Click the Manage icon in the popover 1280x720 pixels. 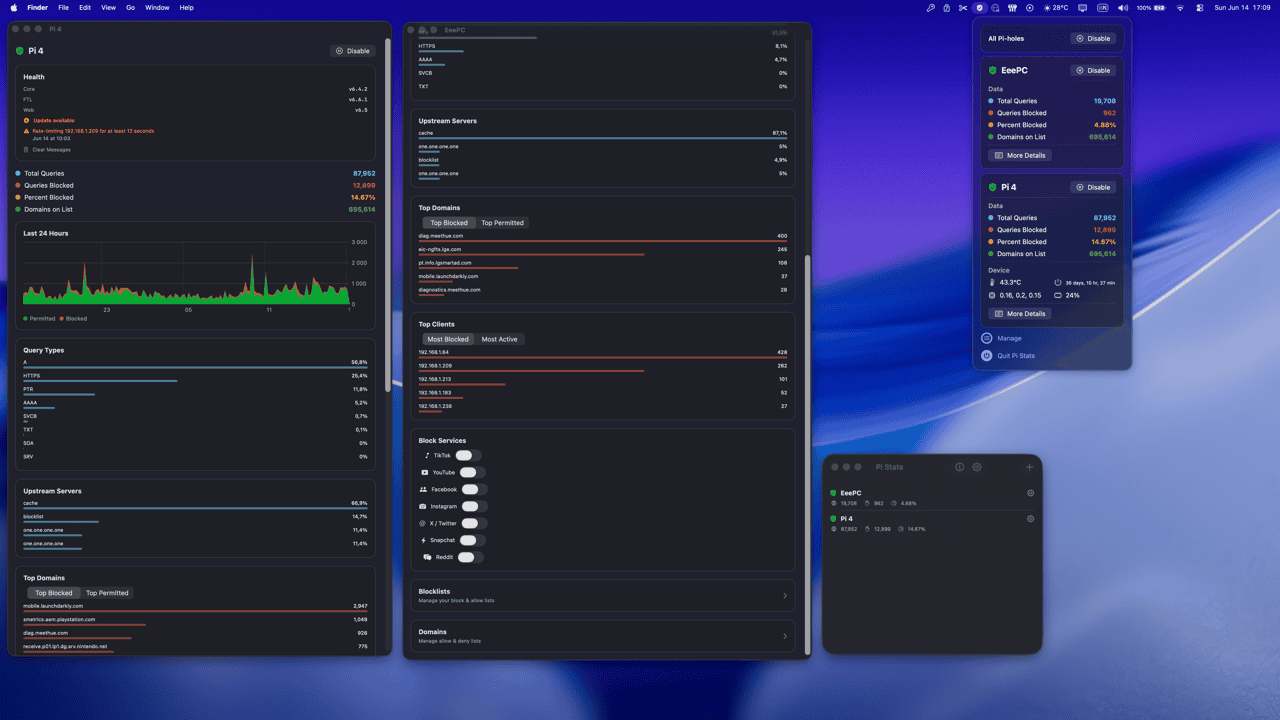click(x=987, y=338)
